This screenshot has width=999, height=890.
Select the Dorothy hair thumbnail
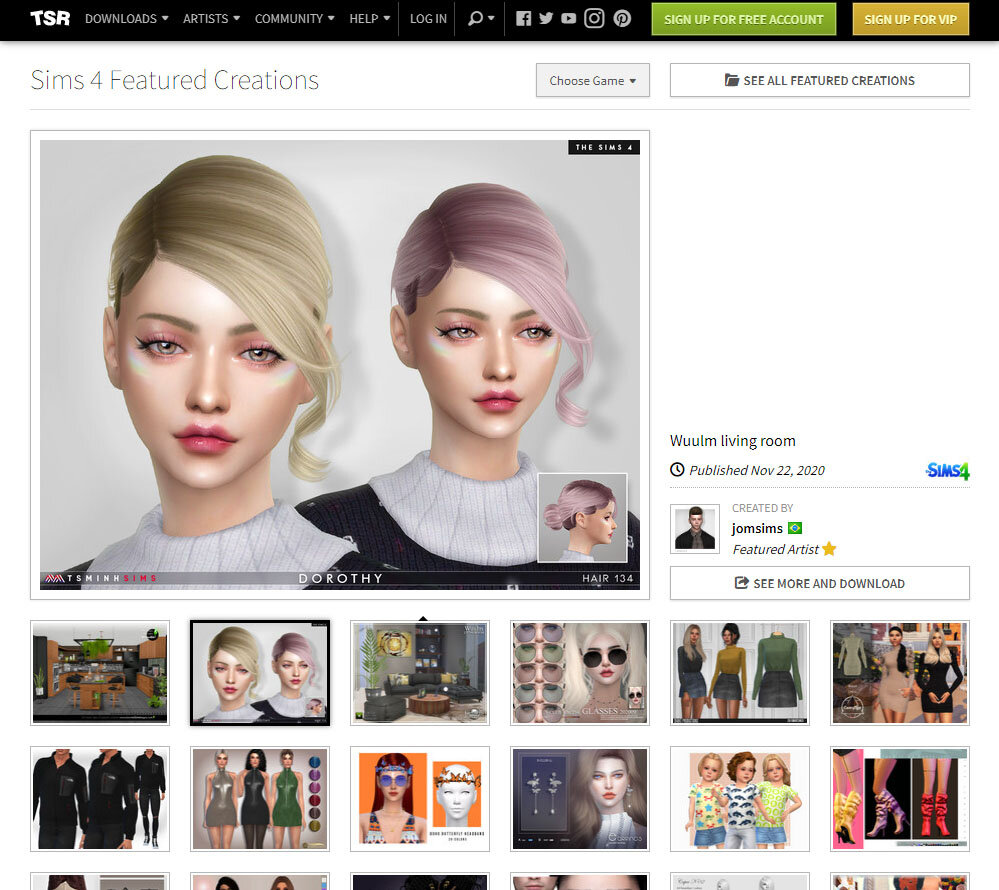[x=260, y=673]
